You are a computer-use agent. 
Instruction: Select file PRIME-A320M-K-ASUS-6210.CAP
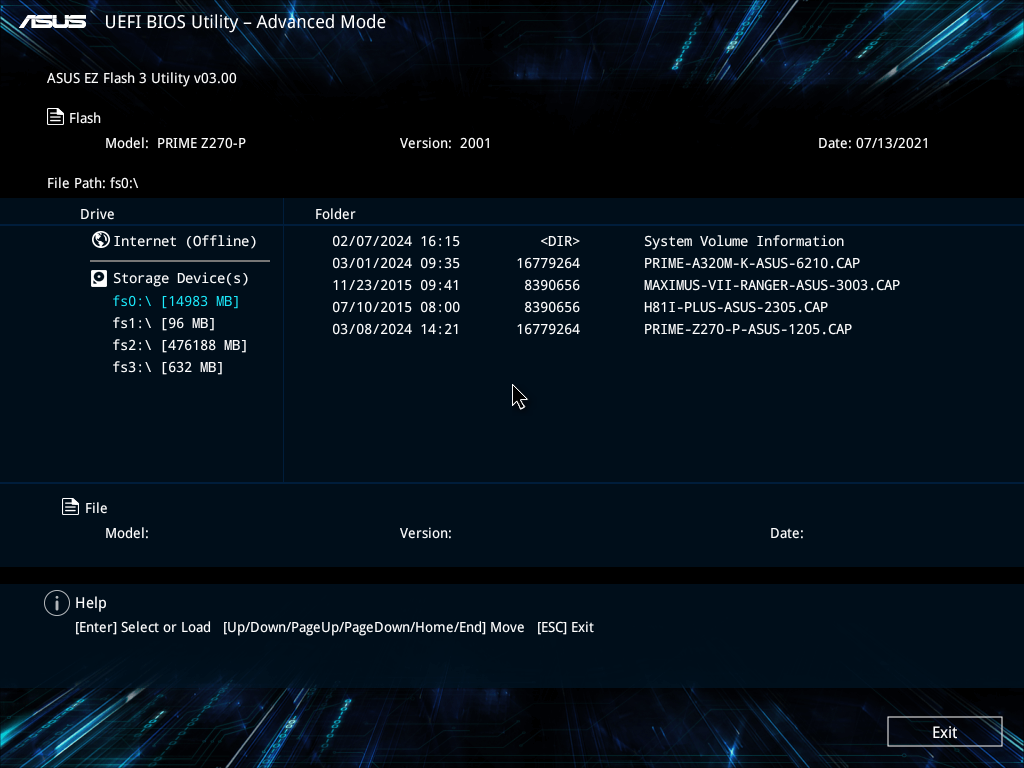[752, 263]
